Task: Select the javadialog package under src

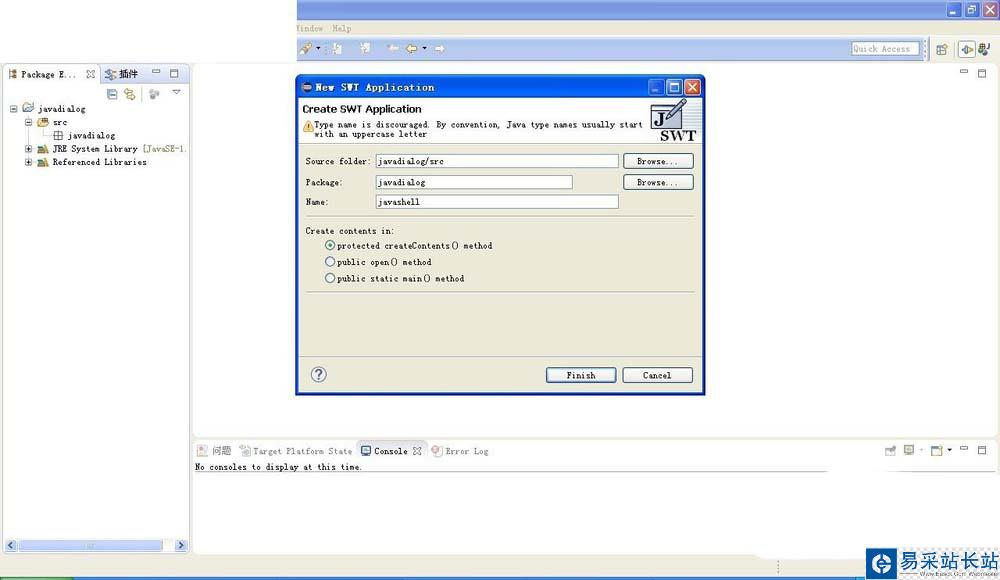Action: [x=84, y=135]
